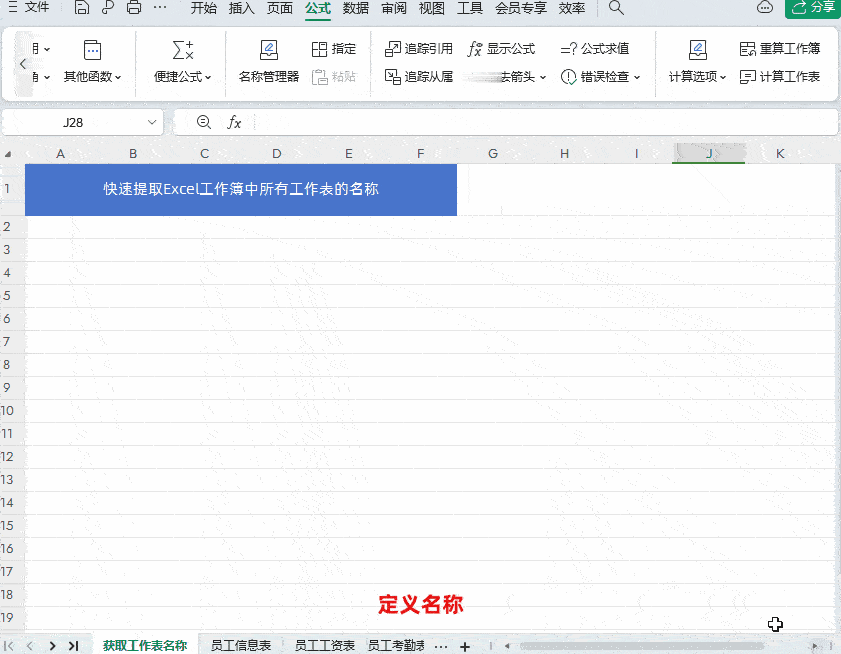Open the more quick-access options ellipsis
Image resolution: width=841 pixels, height=654 pixels.
pos(160,8)
